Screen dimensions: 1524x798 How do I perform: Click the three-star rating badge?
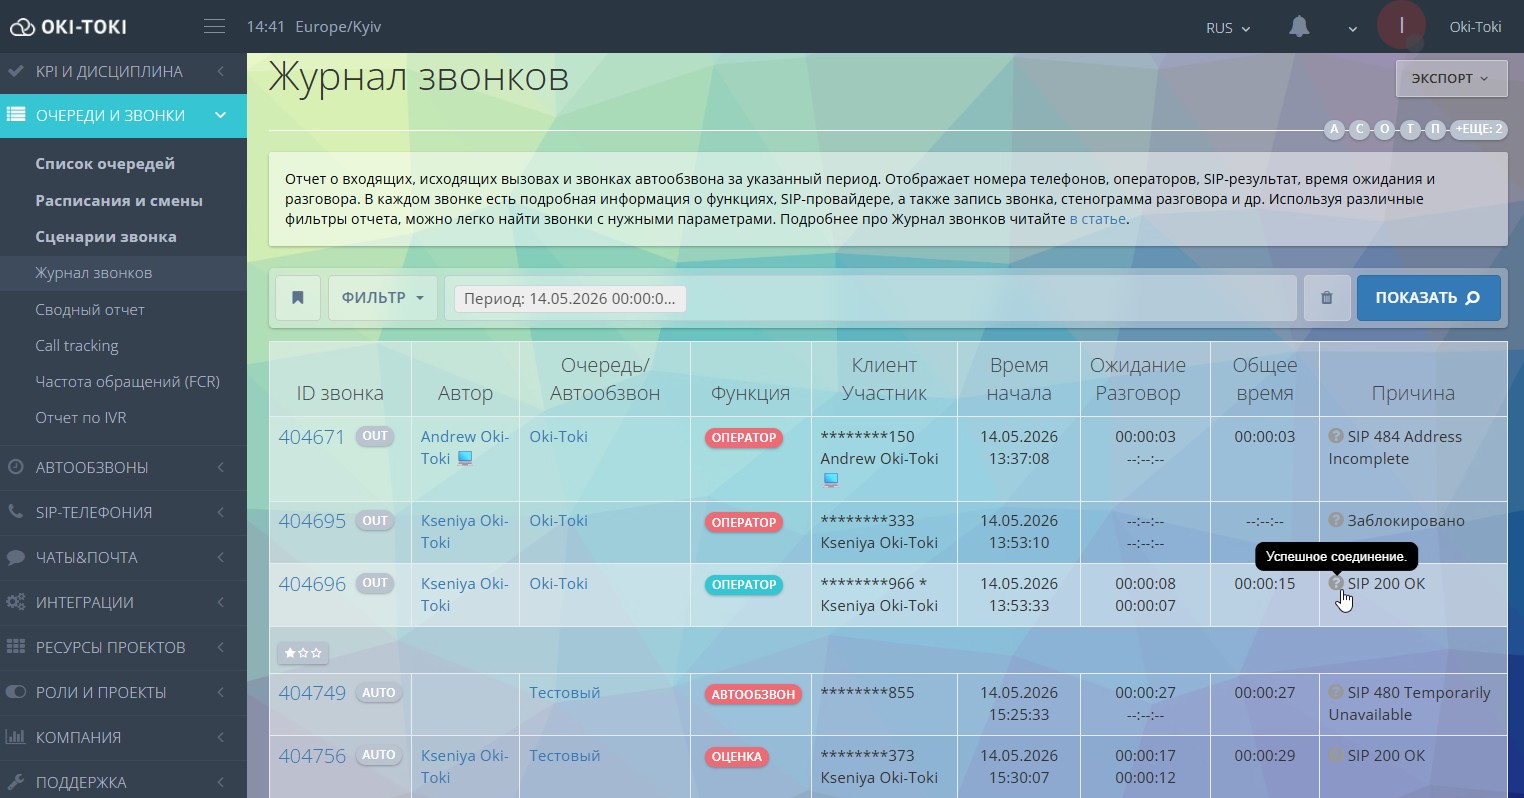point(303,653)
